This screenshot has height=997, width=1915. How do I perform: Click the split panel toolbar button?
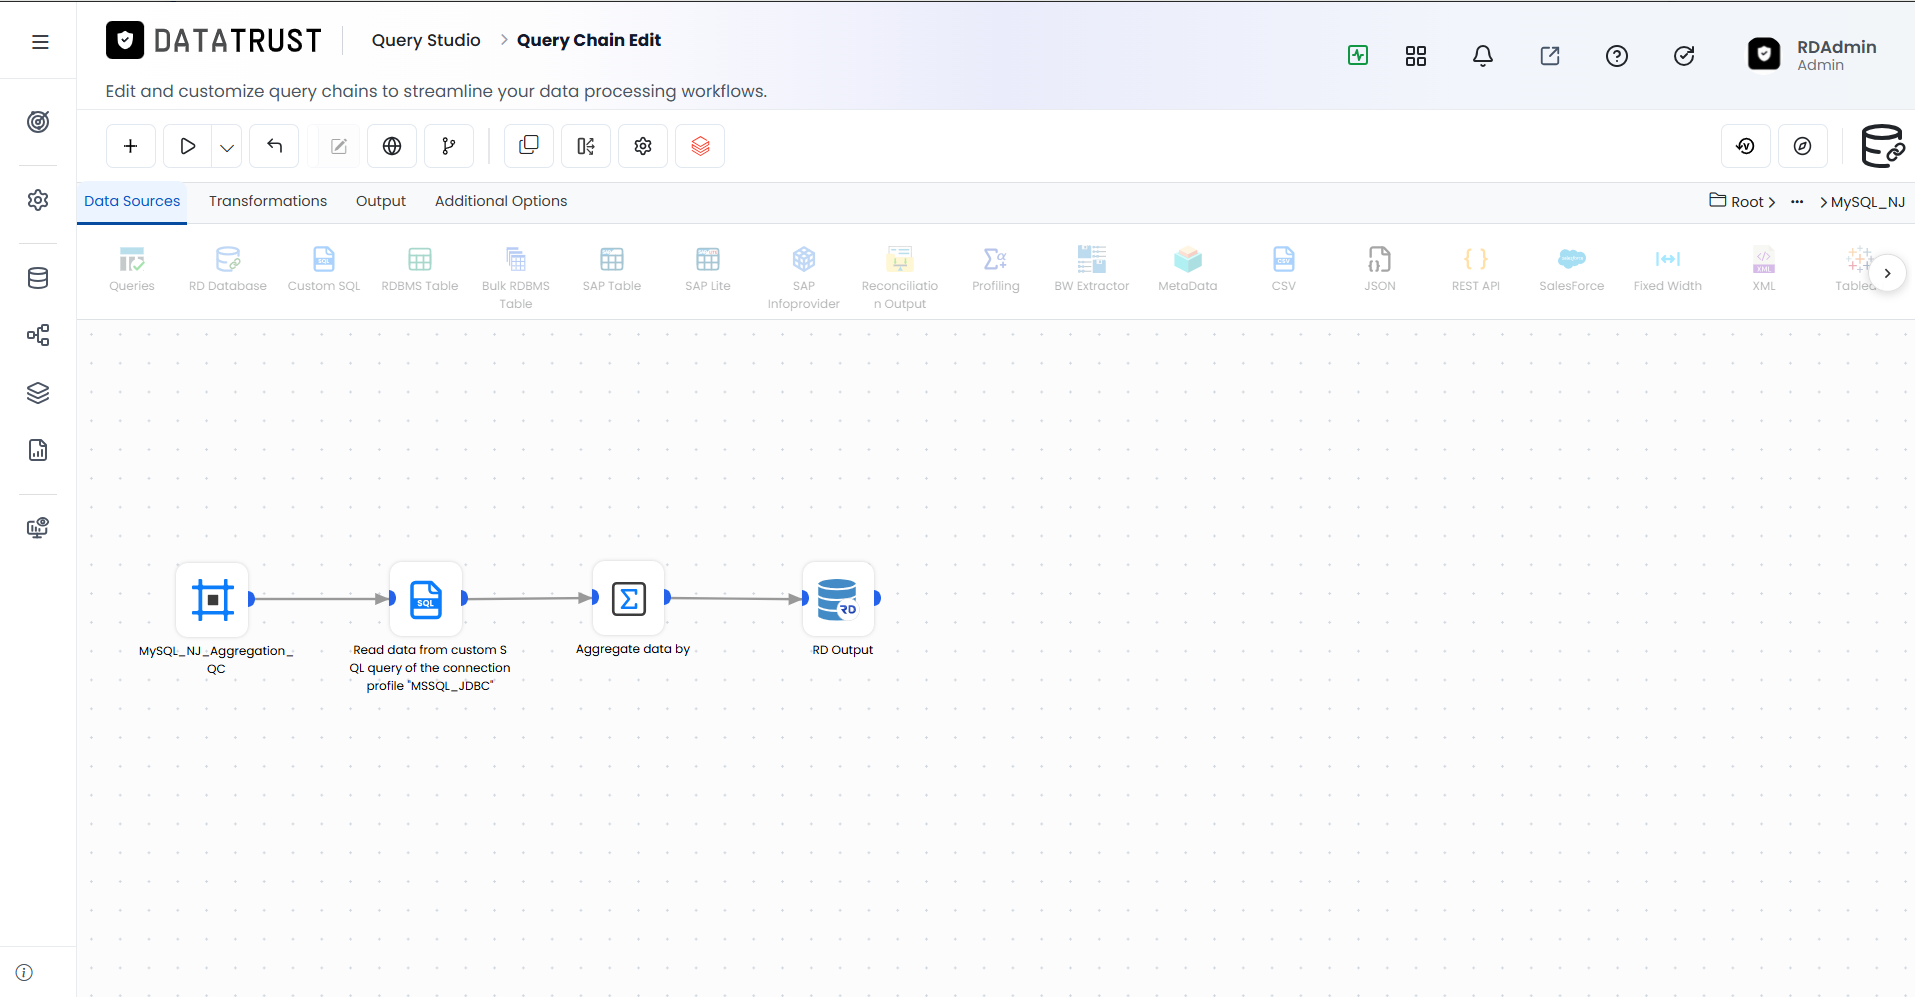click(586, 146)
